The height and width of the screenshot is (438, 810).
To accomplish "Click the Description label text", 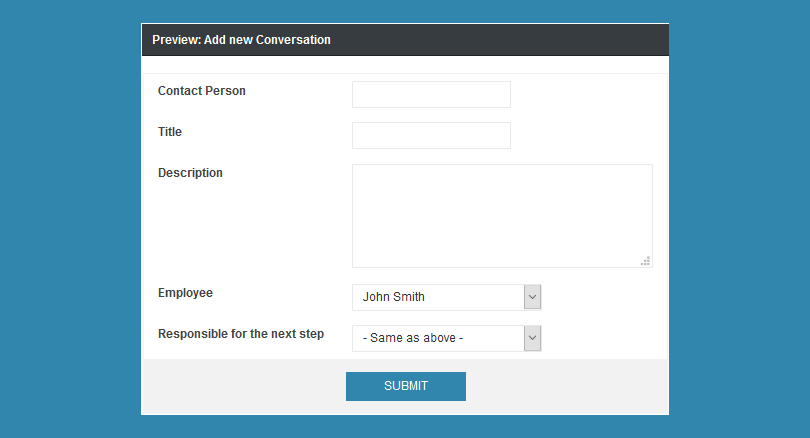I will [190, 173].
